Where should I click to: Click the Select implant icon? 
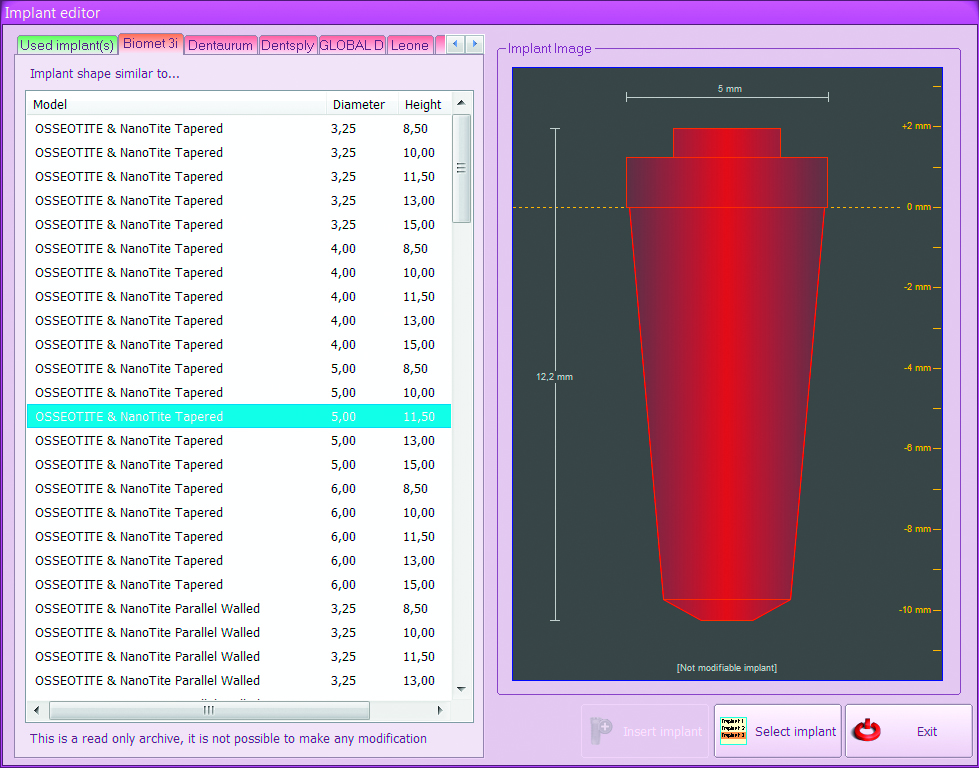pos(733,731)
